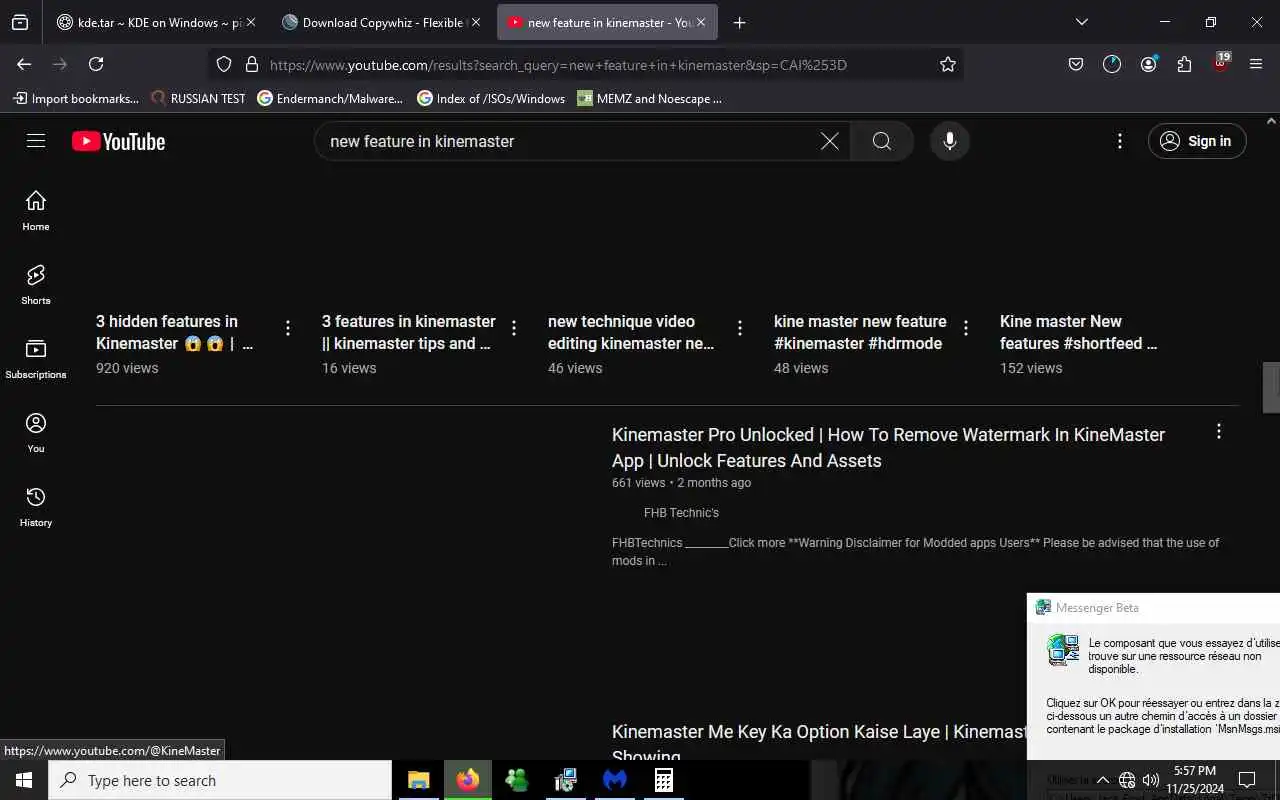The width and height of the screenshot is (1280, 800).
Task: Open the You section in the sidebar
Action: tap(36, 433)
